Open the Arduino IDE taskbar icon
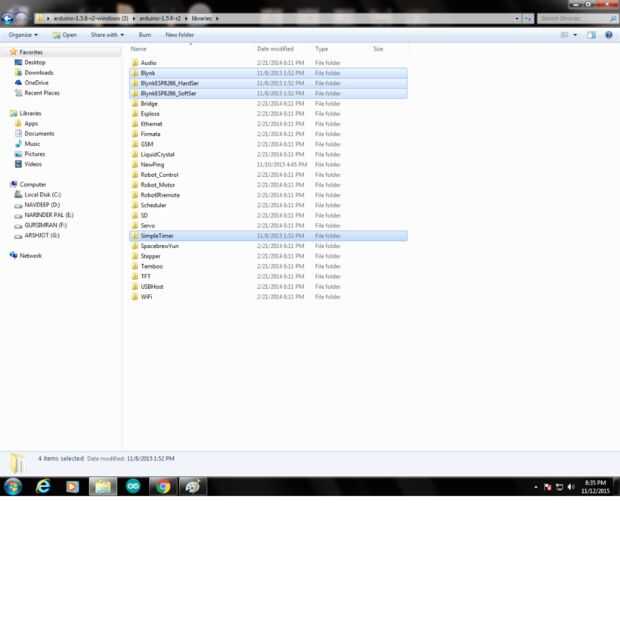Image resolution: width=620 pixels, height=620 pixels. [x=133, y=486]
